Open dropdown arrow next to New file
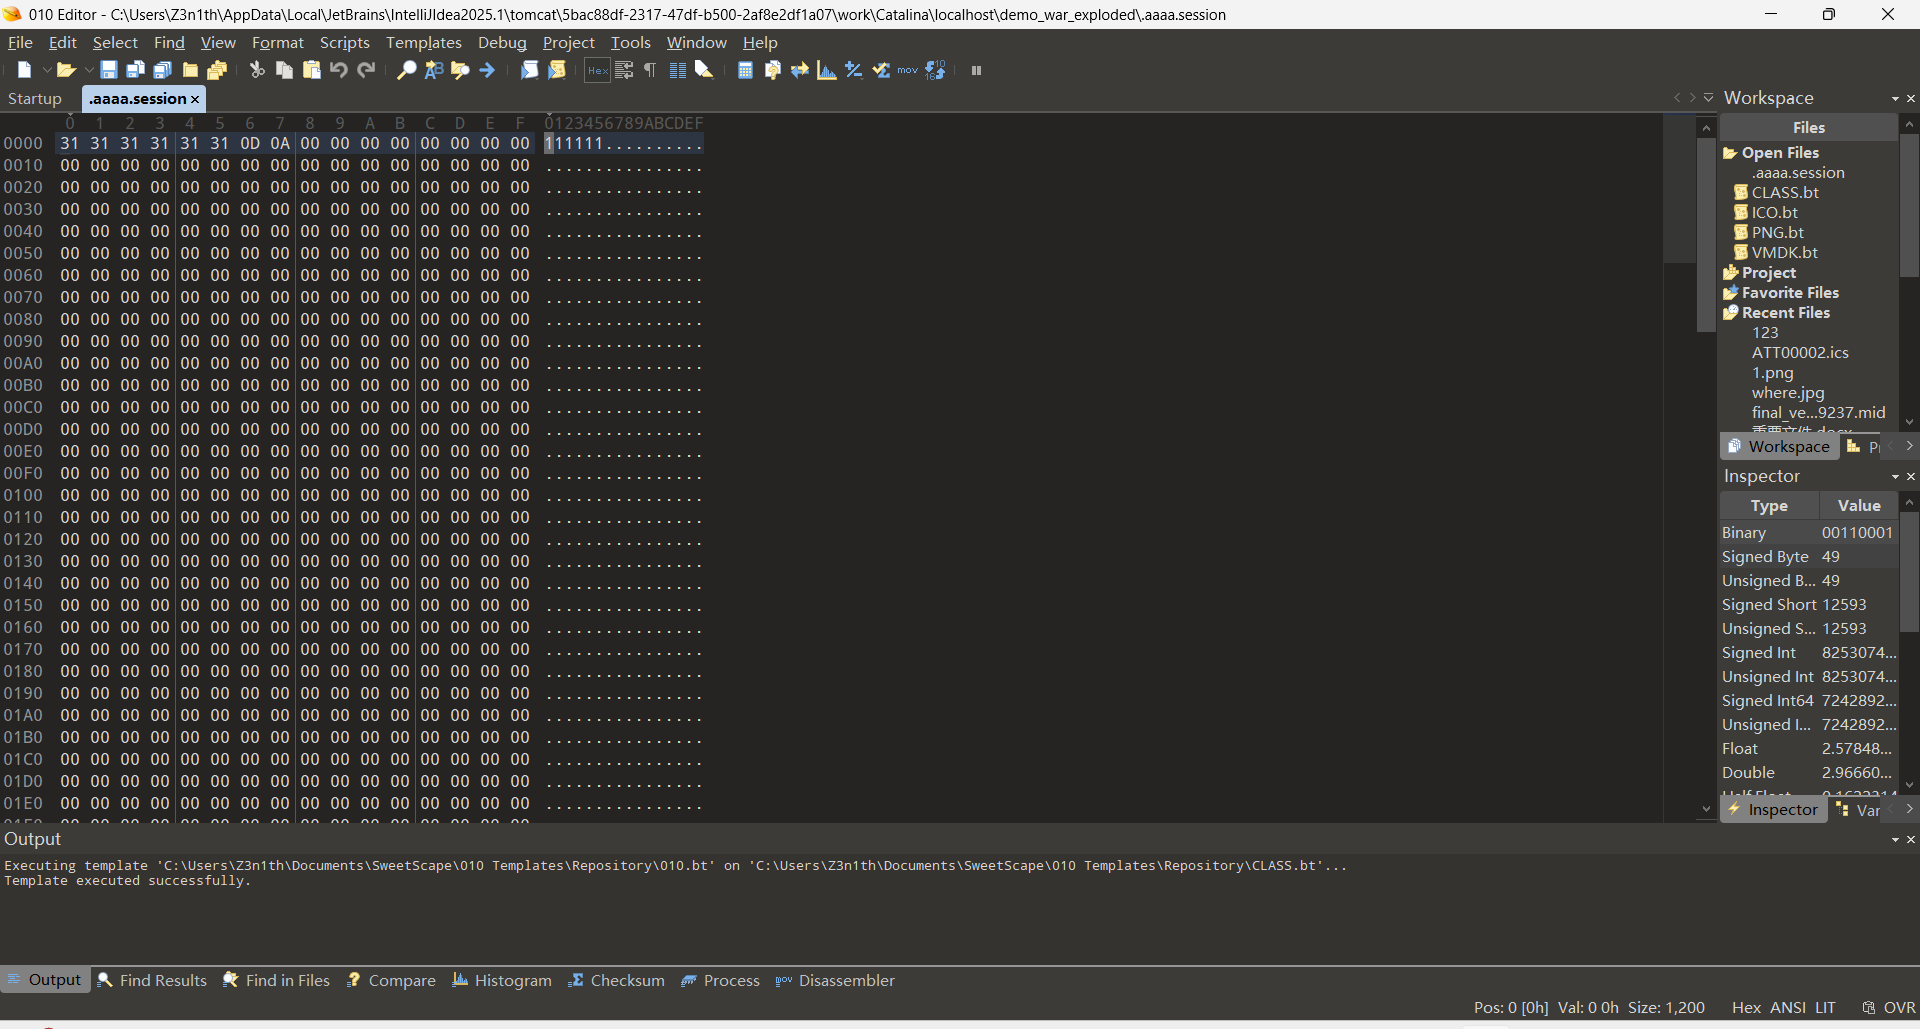Screen dimensions: 1920x1029 point(46,70)
